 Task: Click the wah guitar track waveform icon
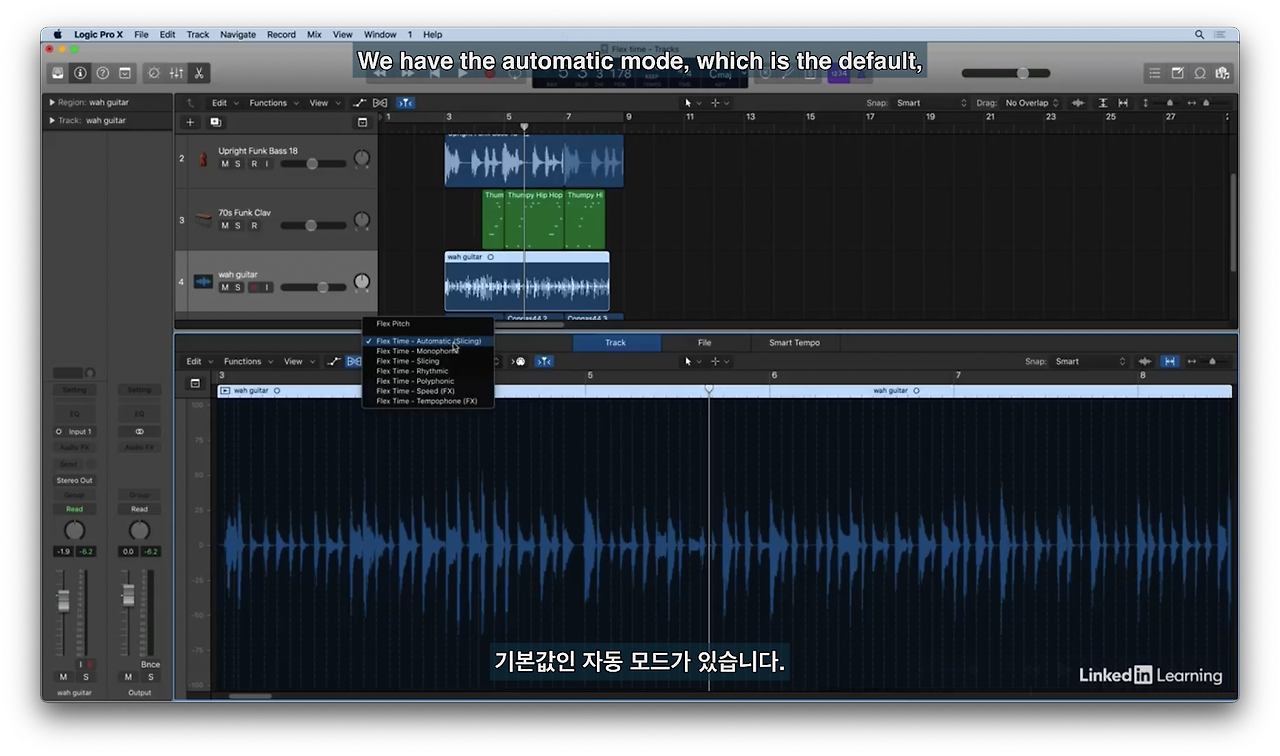(203, 282)
